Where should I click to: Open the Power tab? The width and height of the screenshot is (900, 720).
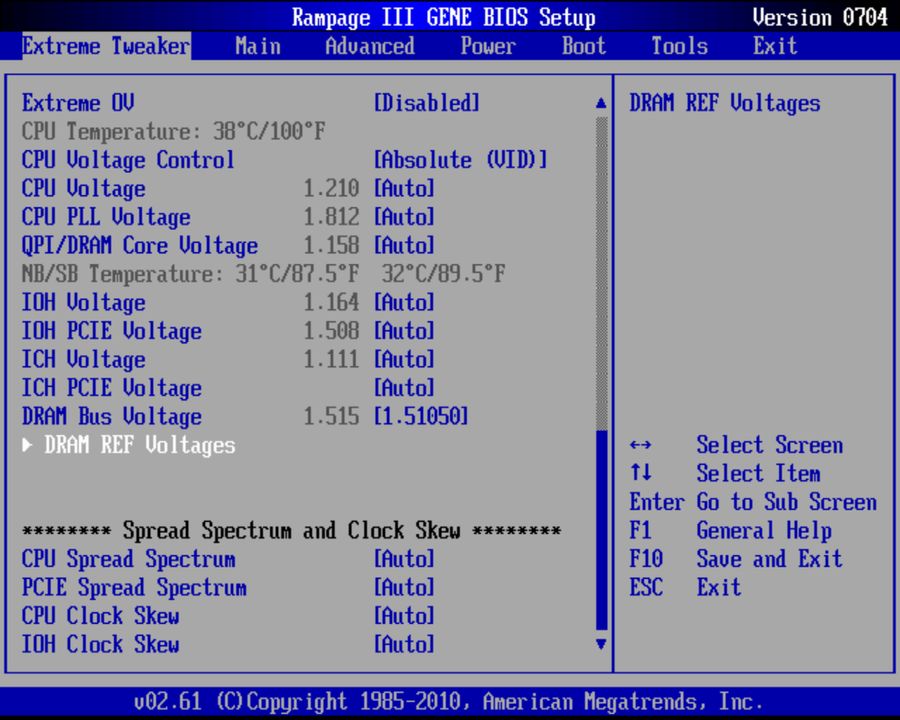pos(488,46)
